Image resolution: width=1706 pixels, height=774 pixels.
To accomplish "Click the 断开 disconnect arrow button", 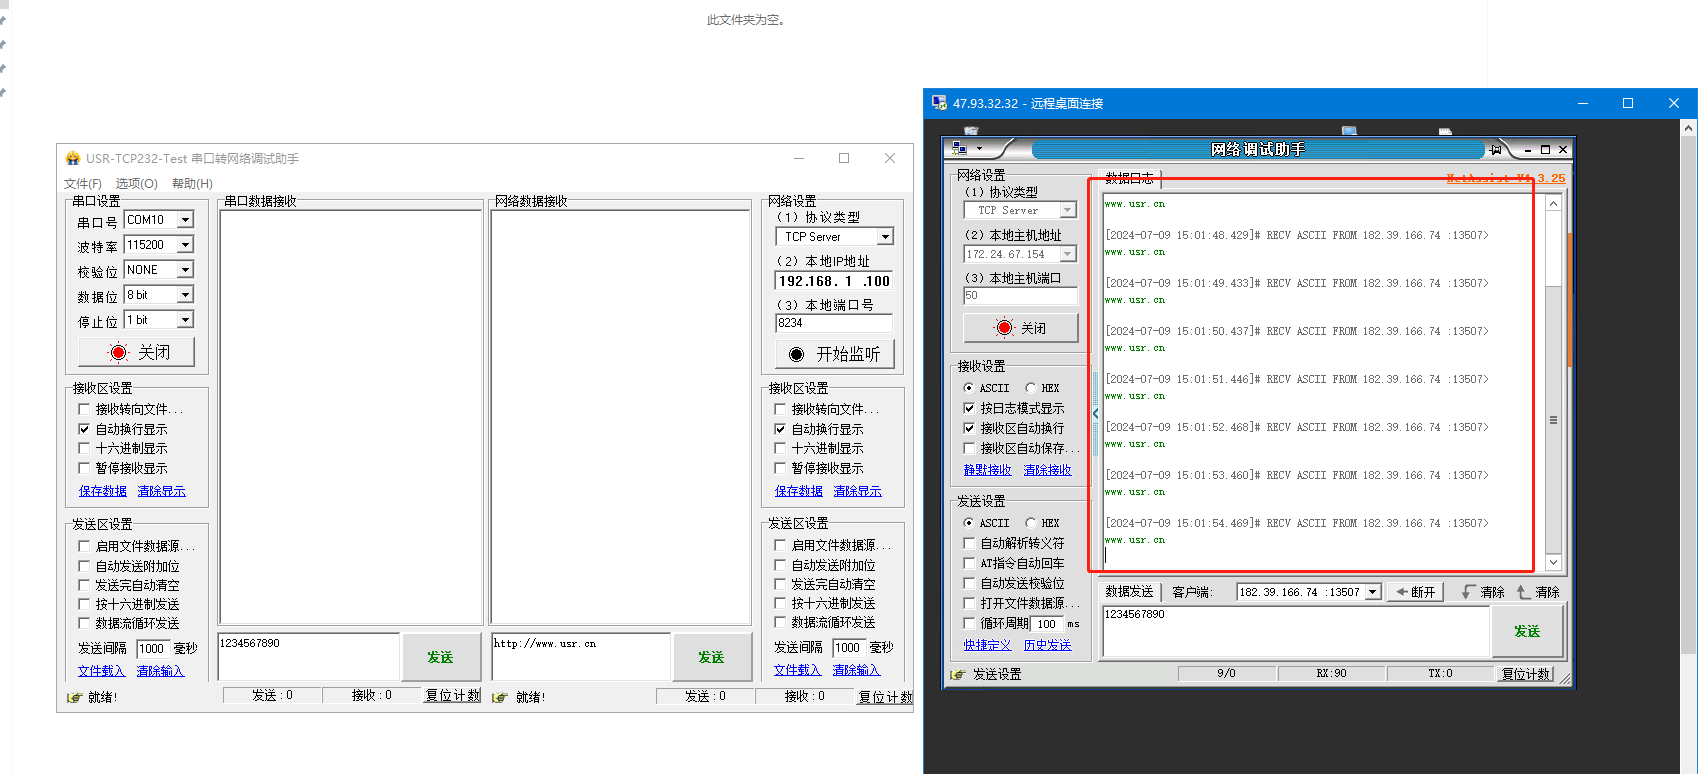I will (x=1416, y=592).
